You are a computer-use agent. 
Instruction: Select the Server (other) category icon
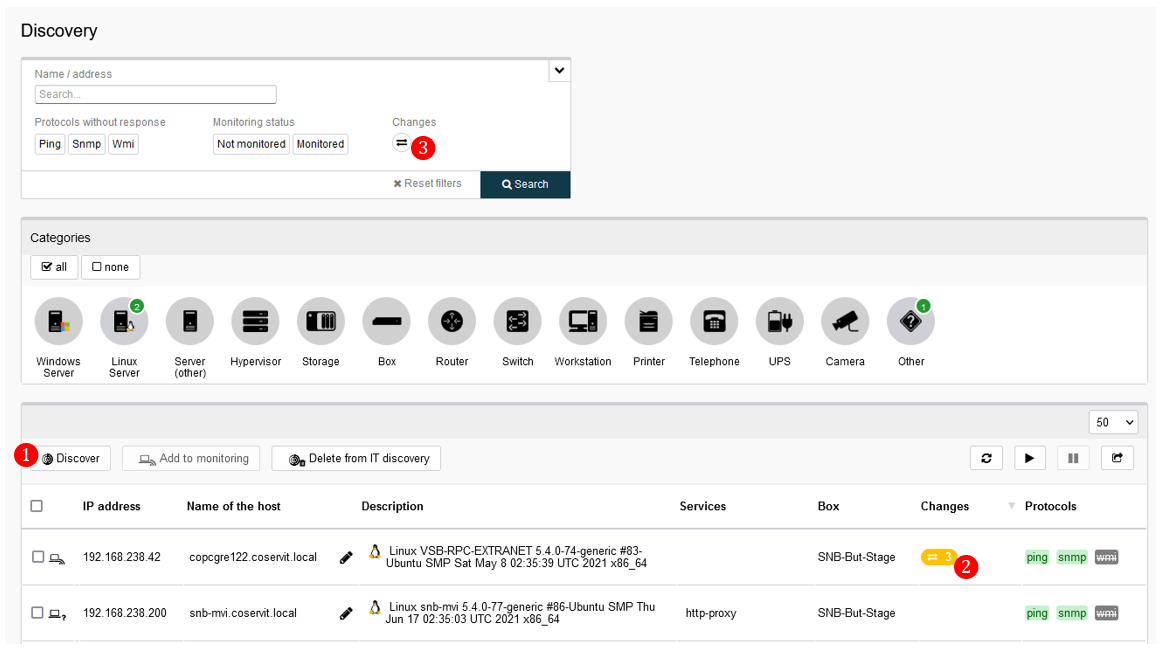190,321
